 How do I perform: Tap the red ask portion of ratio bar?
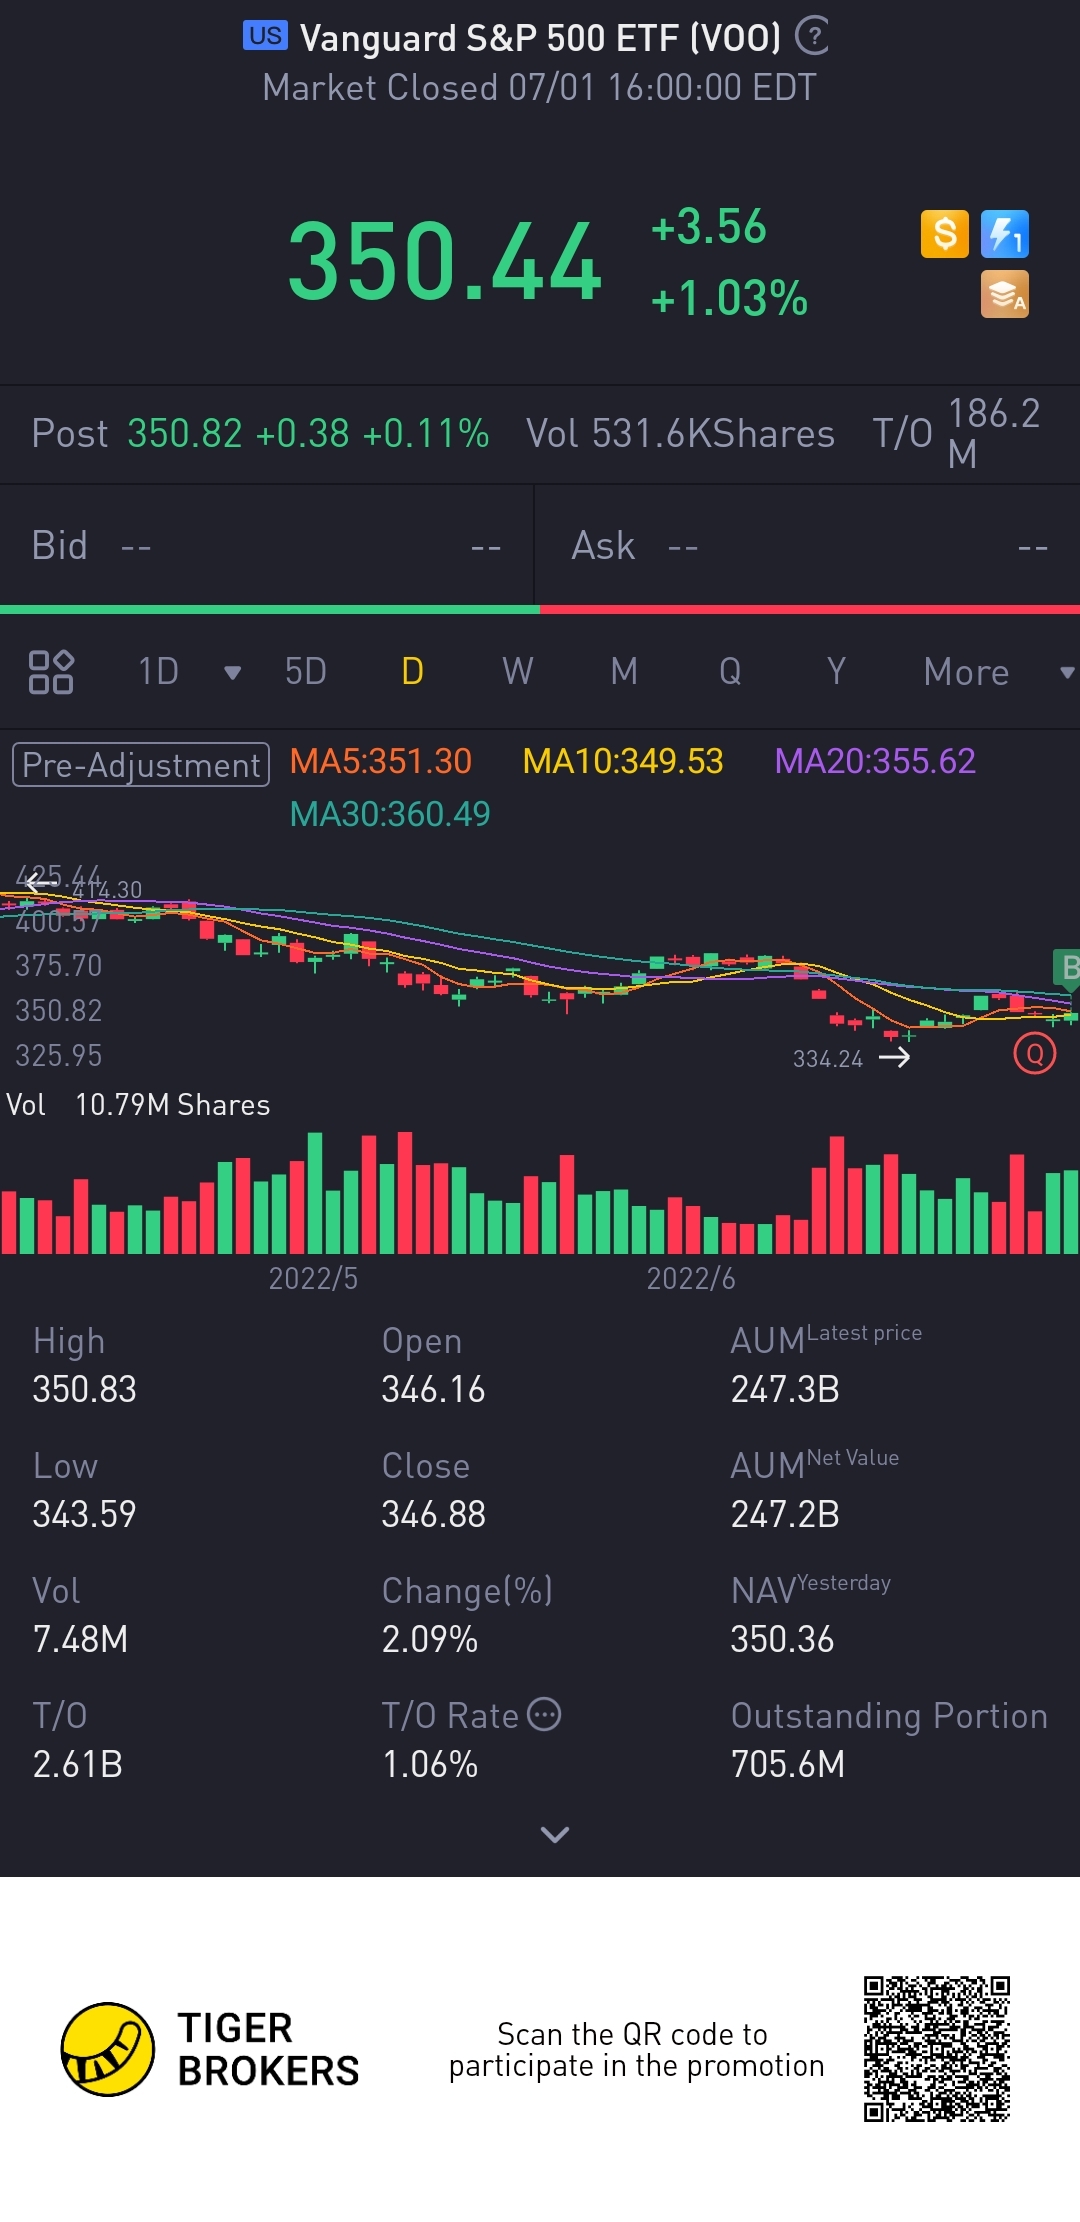point(810,609)
